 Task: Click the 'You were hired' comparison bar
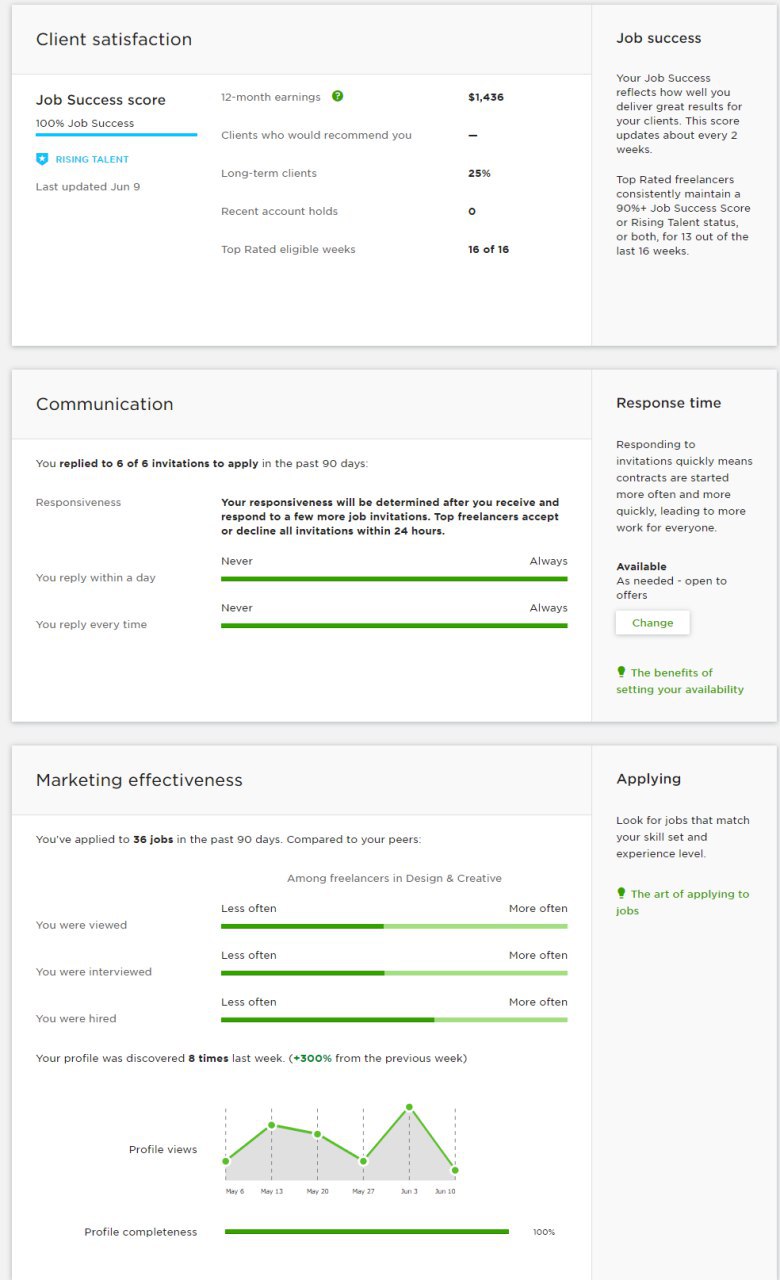[x=394, y=1019]
